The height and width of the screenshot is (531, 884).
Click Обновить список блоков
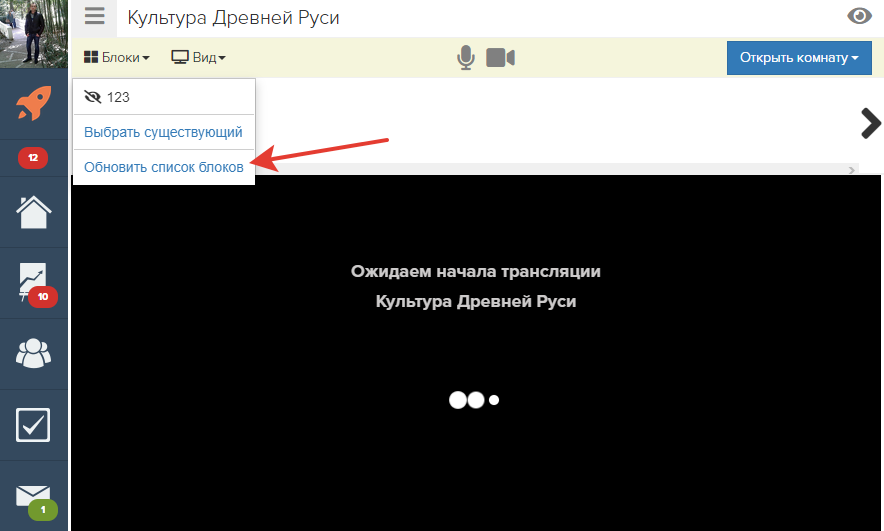163,167
